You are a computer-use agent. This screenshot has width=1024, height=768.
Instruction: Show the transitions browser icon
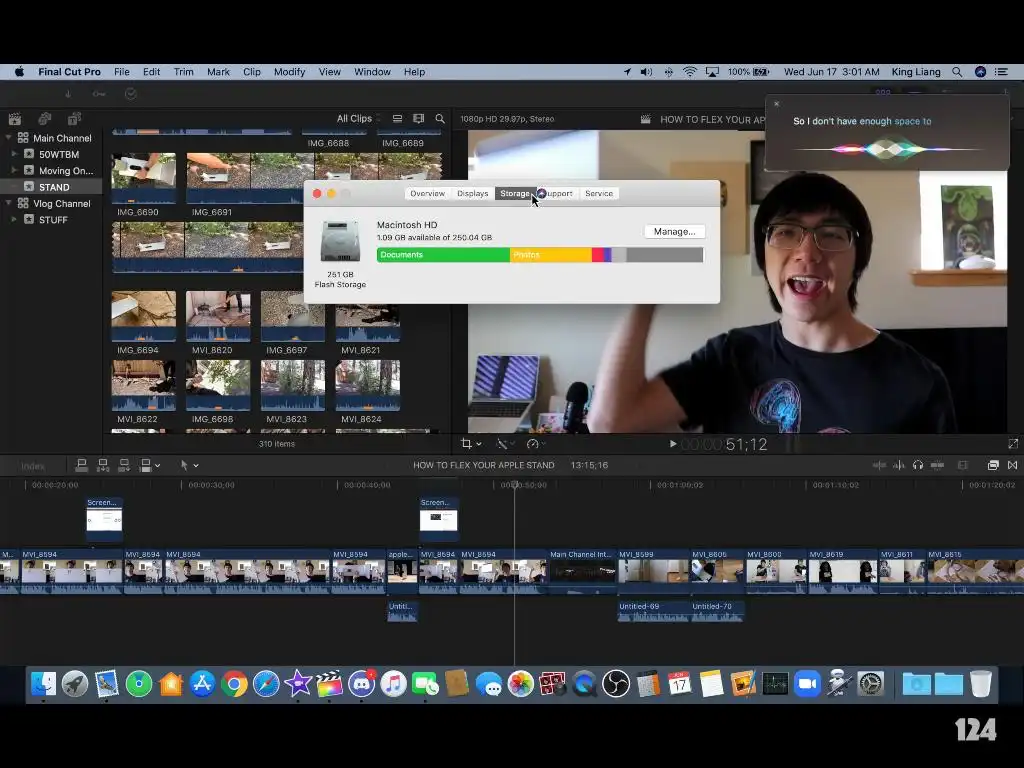click(x=1012, y=465)
